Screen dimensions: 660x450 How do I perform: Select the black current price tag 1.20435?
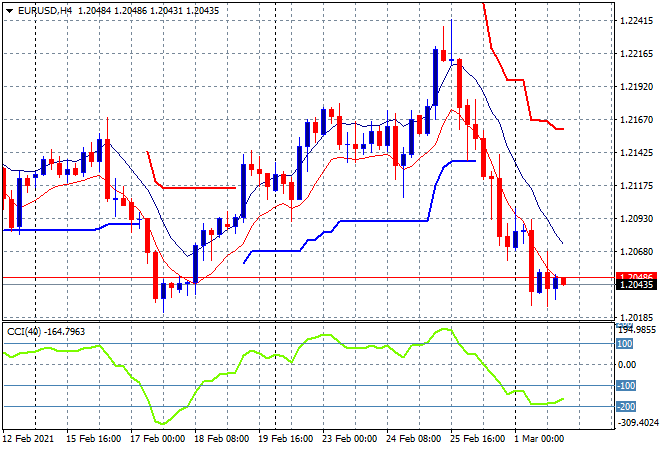click(x=636, y=285)
